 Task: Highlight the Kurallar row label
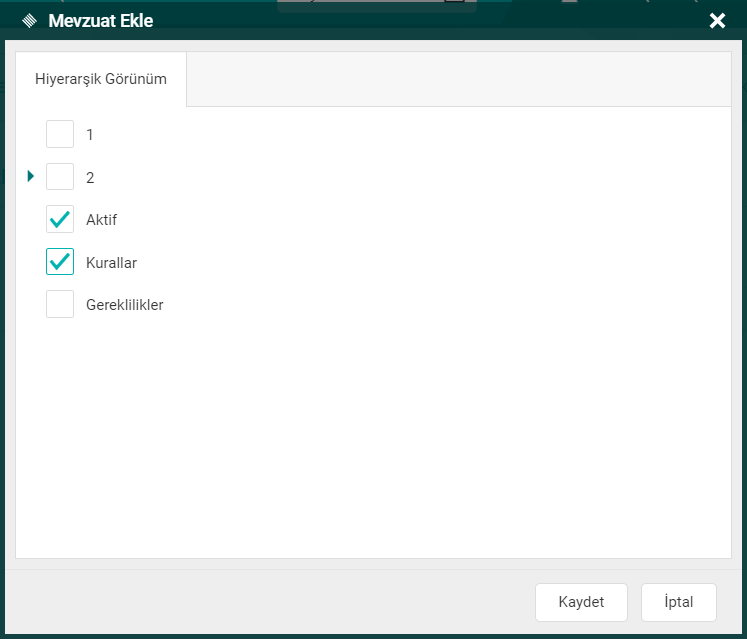click(x=111, y=263)
